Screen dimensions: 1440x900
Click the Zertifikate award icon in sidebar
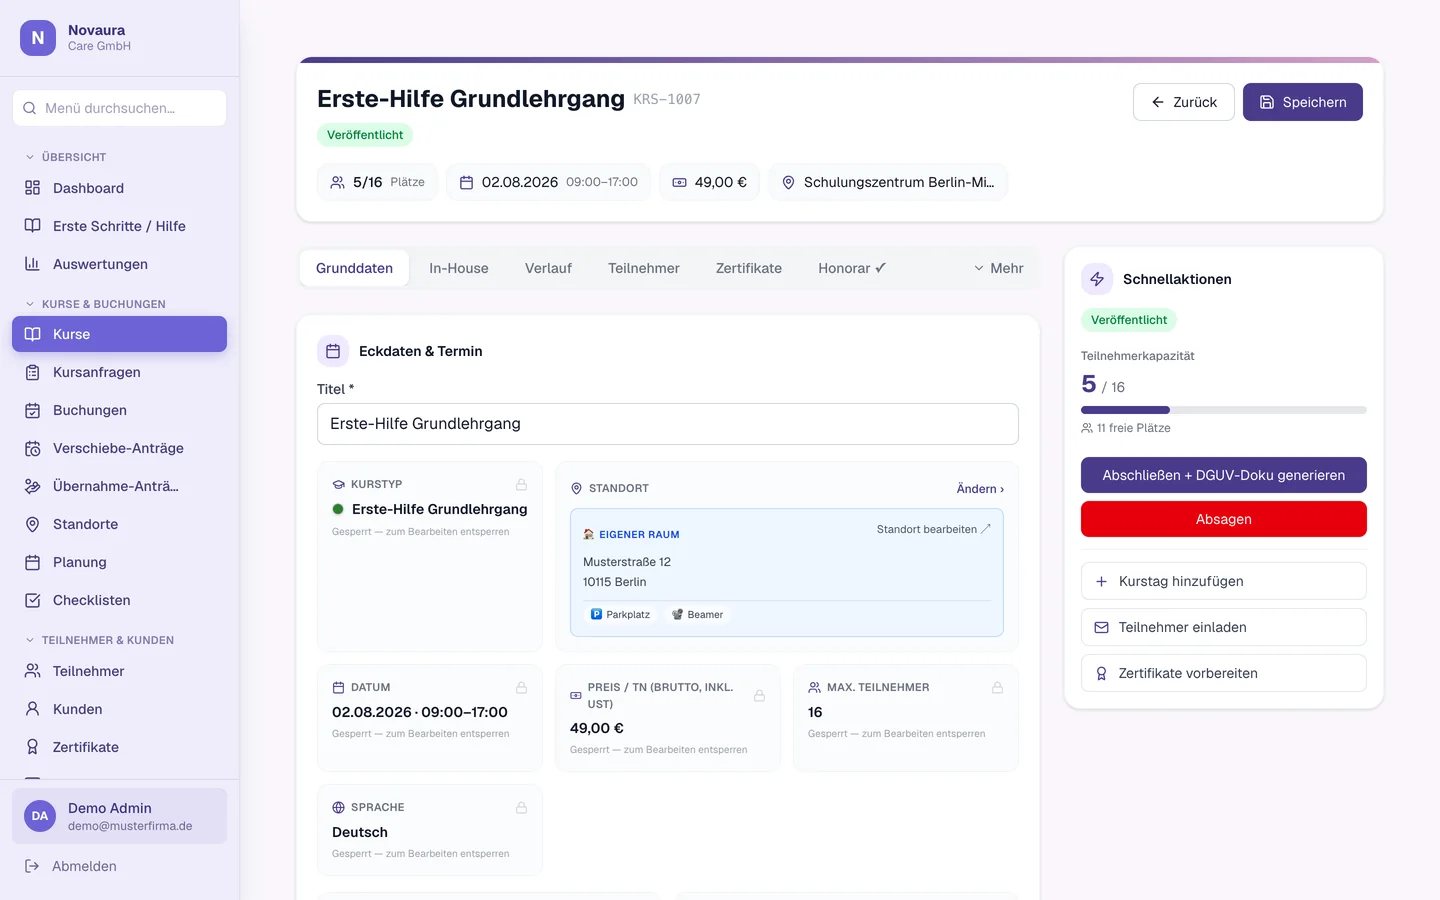click(x=32, y=747)
